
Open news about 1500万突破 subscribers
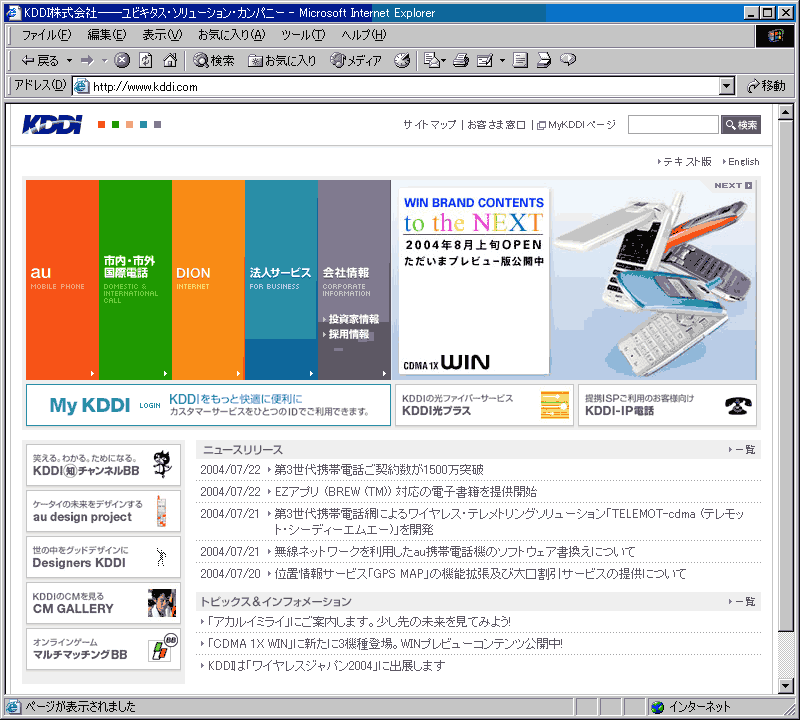pyautogui.click(x=379, y=469)
